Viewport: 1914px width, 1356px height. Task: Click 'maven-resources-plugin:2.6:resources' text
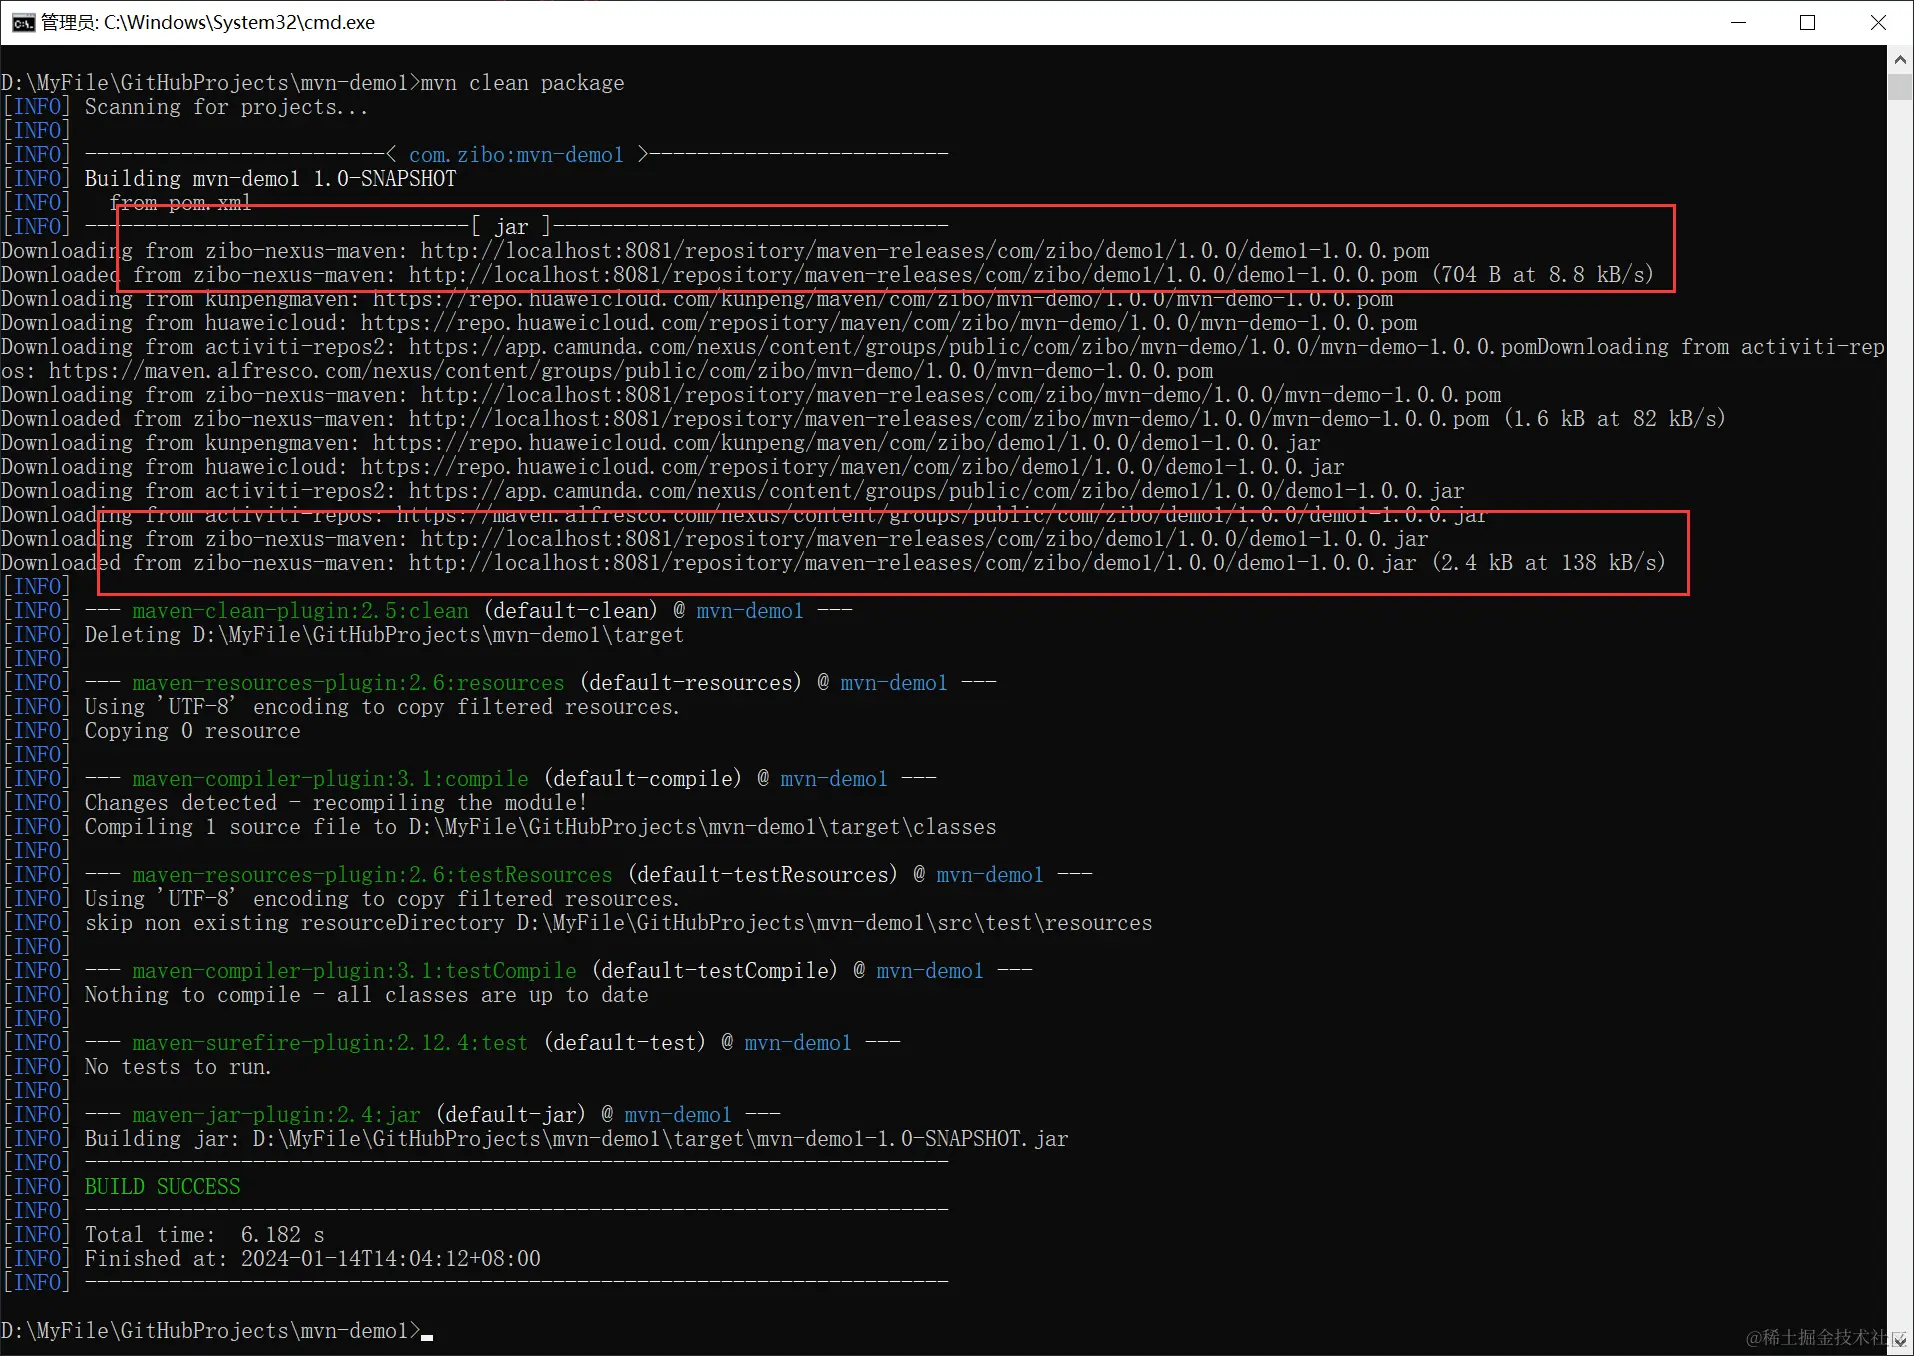tap(348, 683)
